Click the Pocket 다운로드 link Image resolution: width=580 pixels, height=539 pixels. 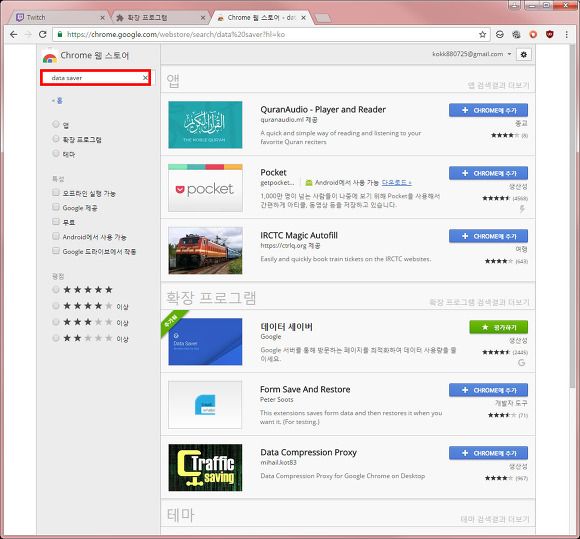point(396,183)
